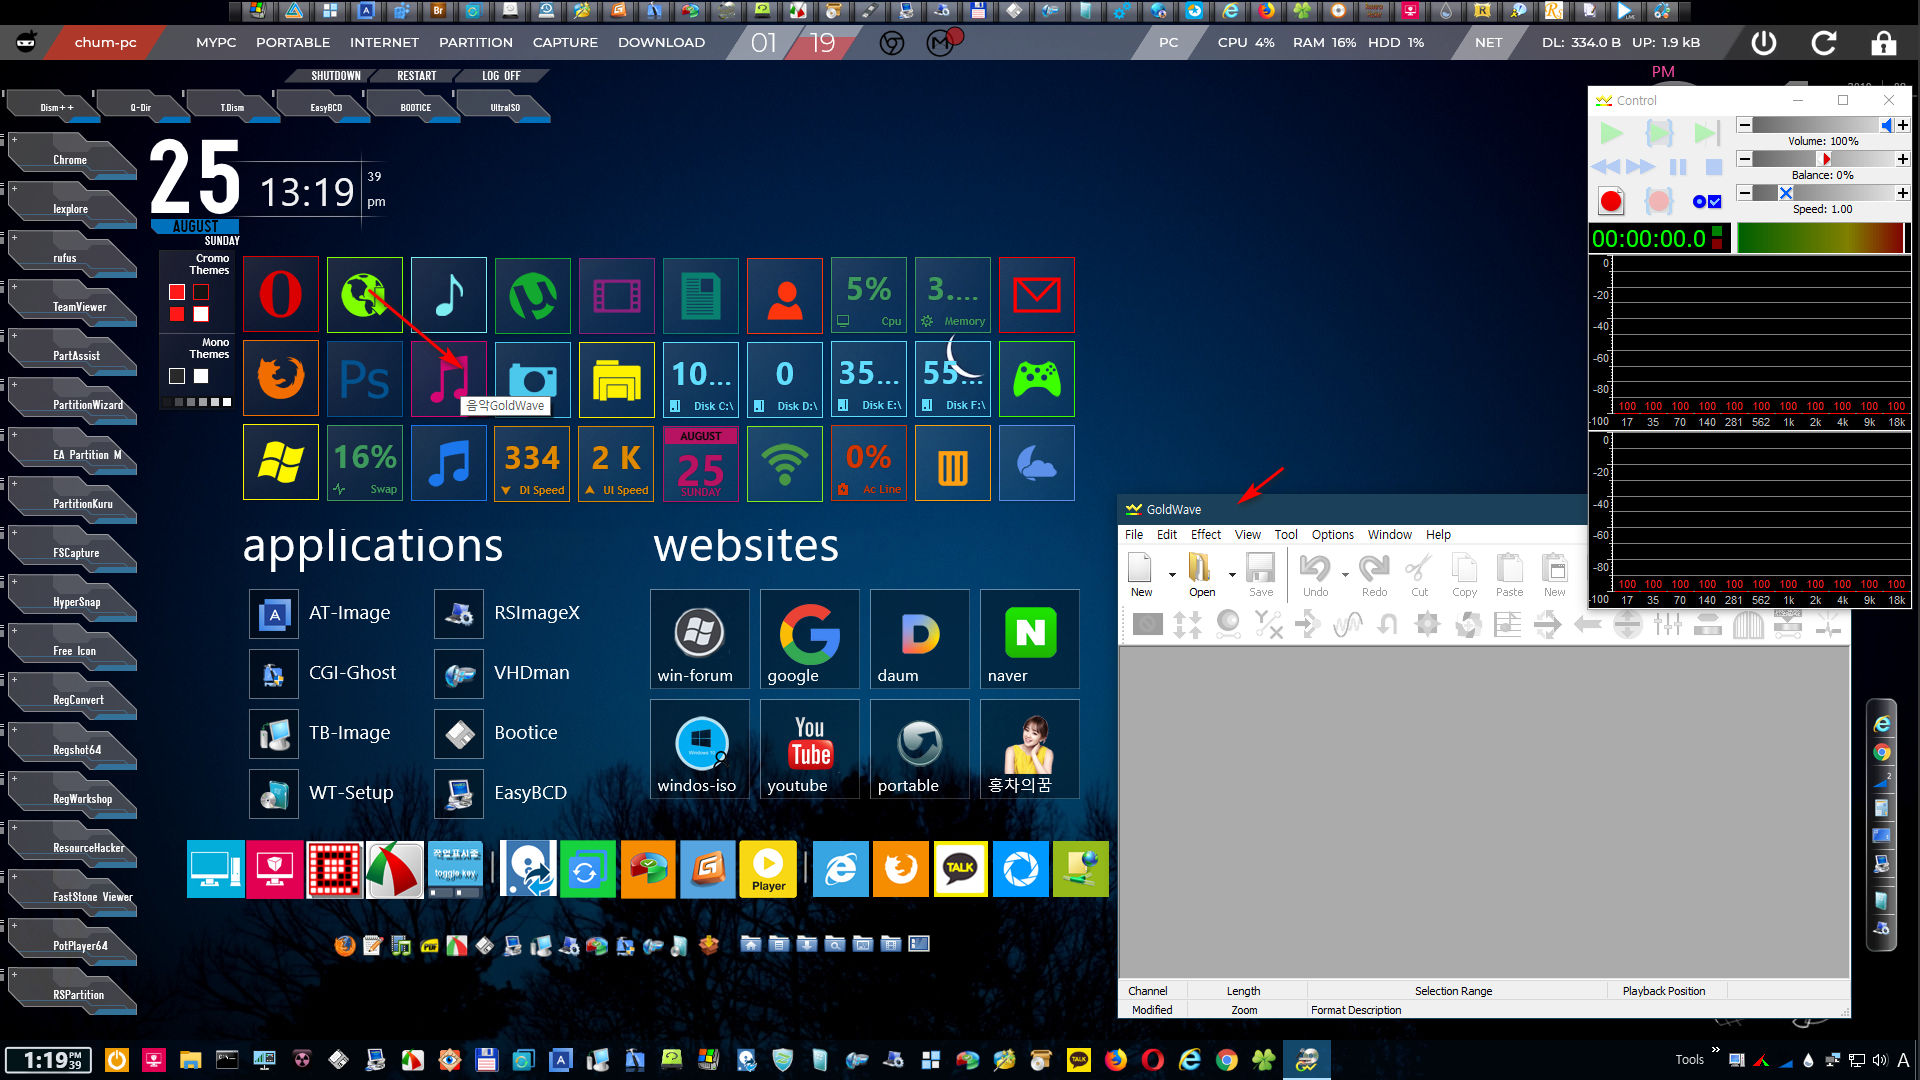
Task: Open the CAPTURE top bar menu
Action: point(565,43)
